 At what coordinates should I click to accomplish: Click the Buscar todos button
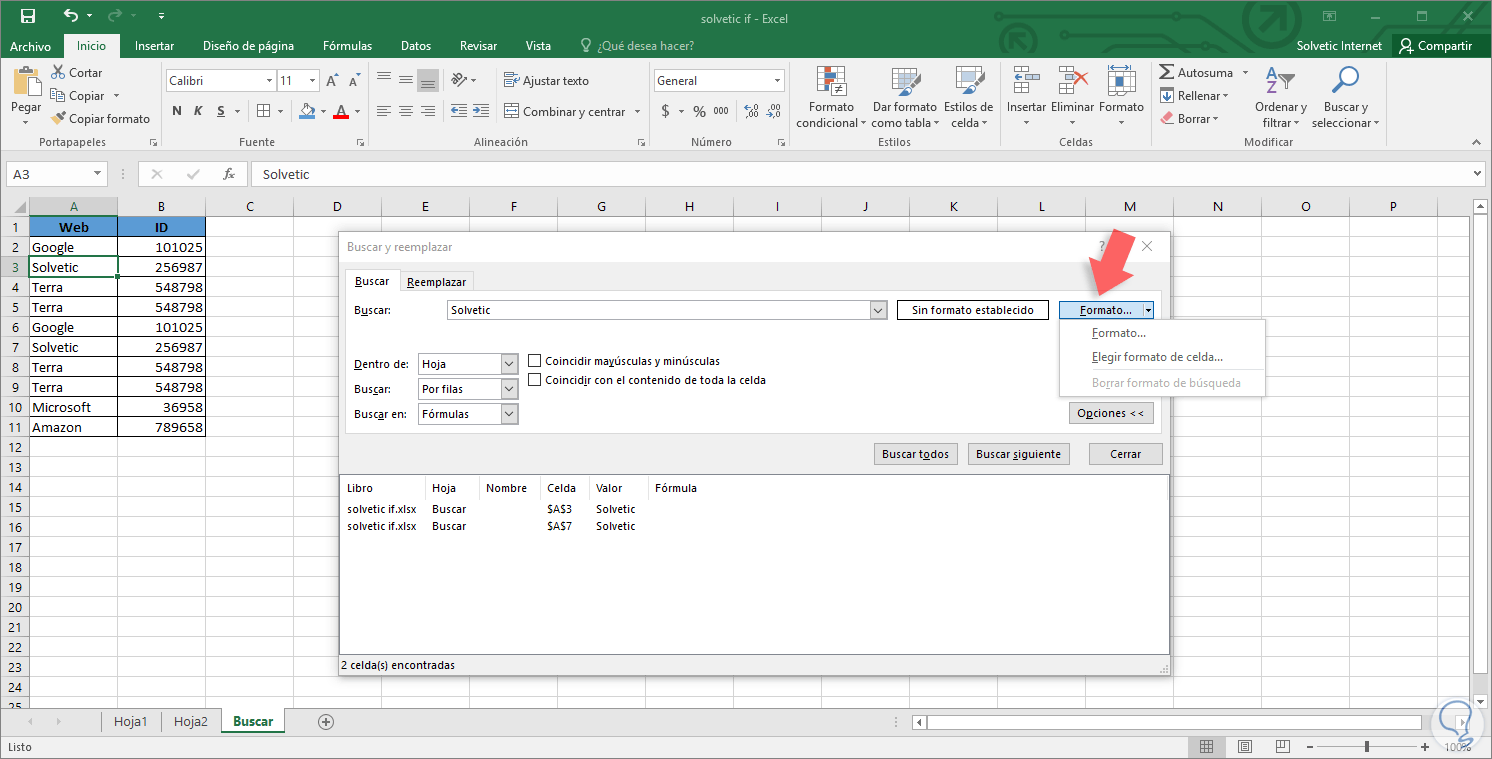tap(915, 453)
